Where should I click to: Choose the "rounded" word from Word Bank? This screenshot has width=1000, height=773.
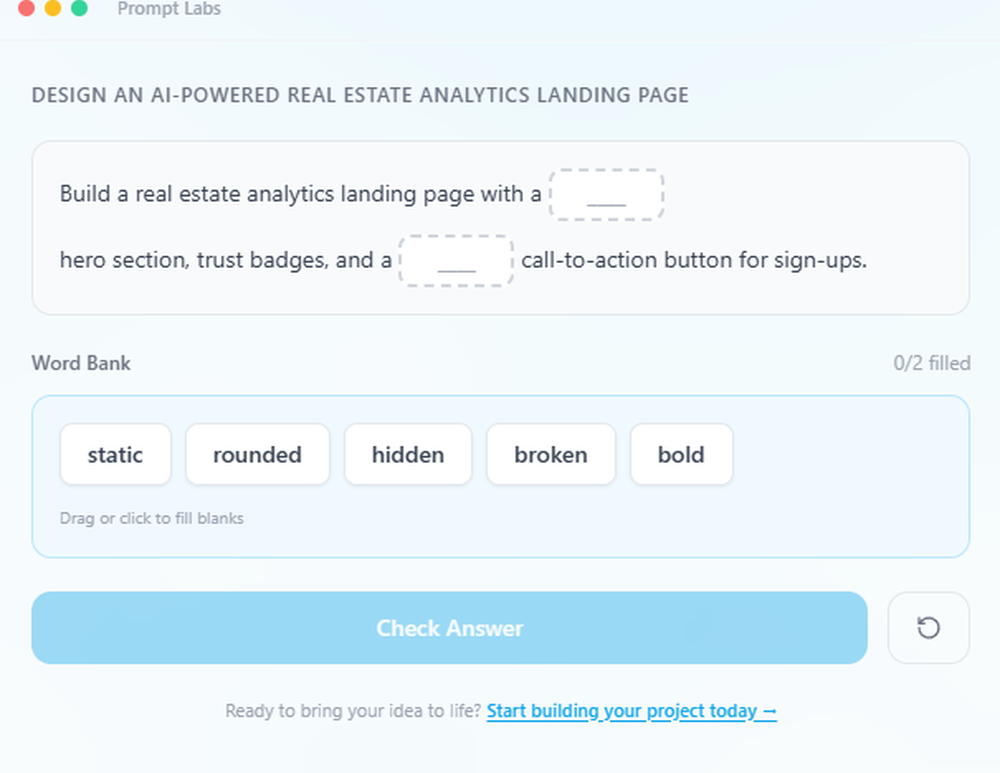pyautogui.click(x=257, y=455)
